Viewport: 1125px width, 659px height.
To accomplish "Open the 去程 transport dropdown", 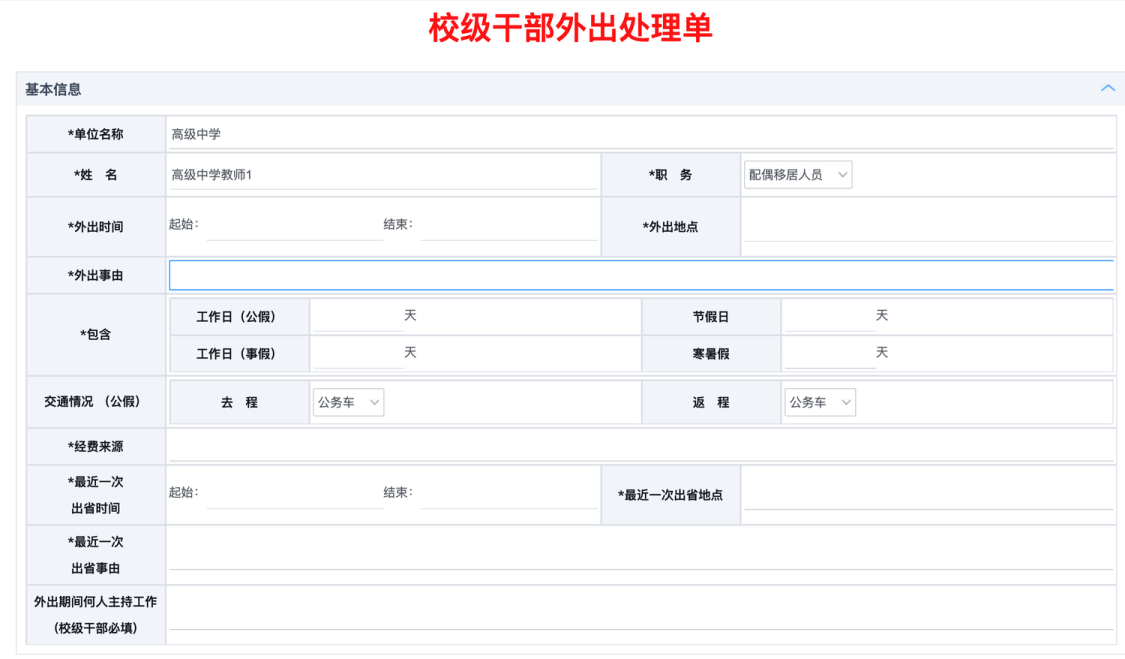I will [348, 402].
